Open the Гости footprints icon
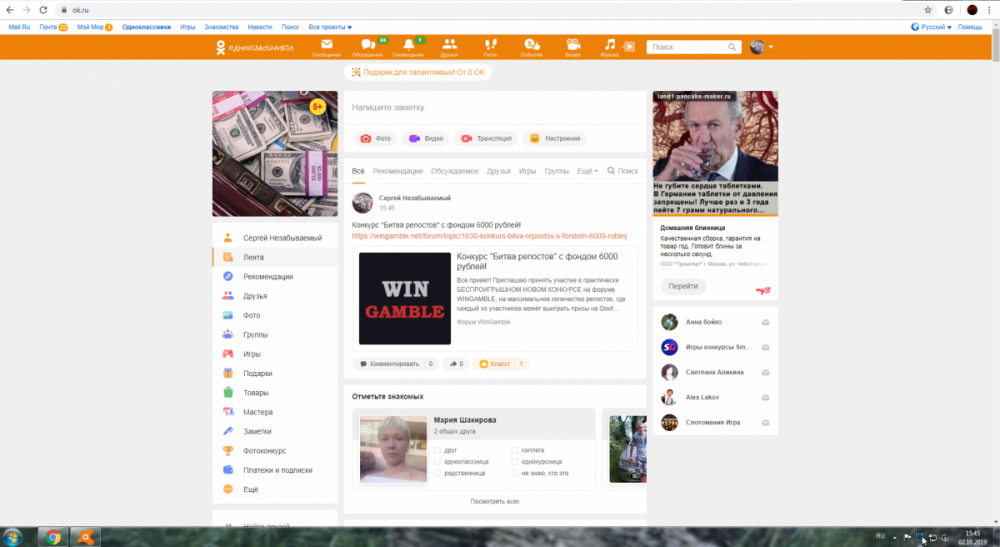 tap(490, 46)
